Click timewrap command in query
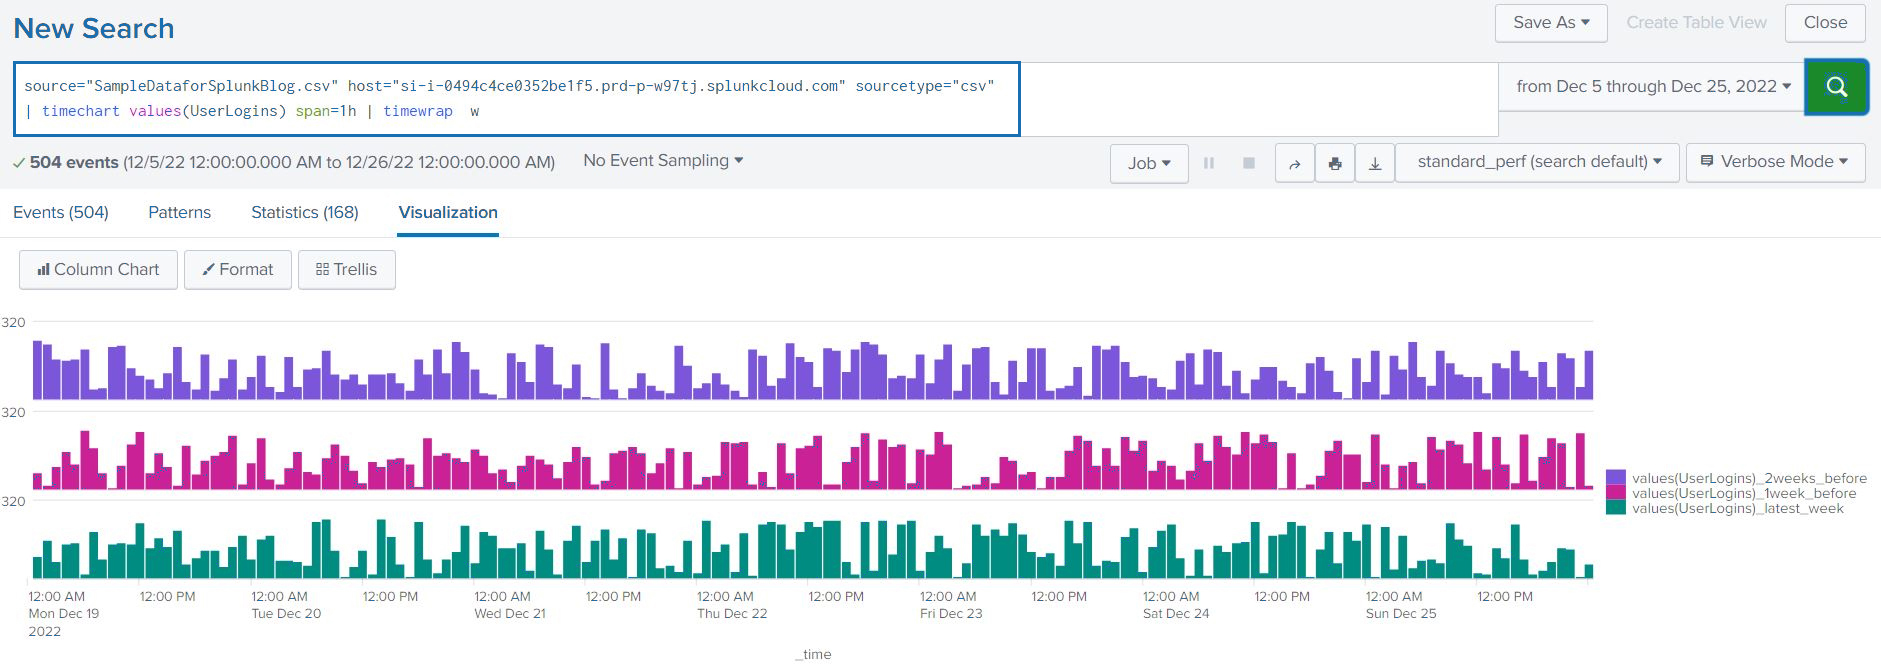Viewport: 1881px width, 666px height. click(418, 111)
